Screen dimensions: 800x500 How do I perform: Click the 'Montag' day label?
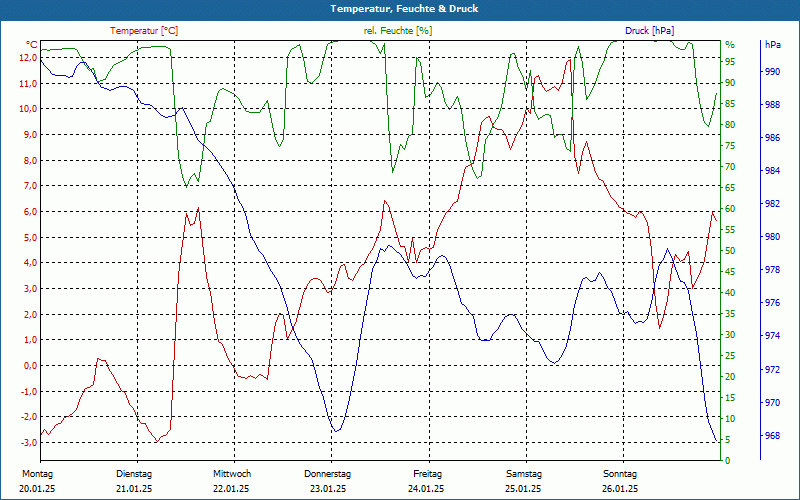[37, 474]
